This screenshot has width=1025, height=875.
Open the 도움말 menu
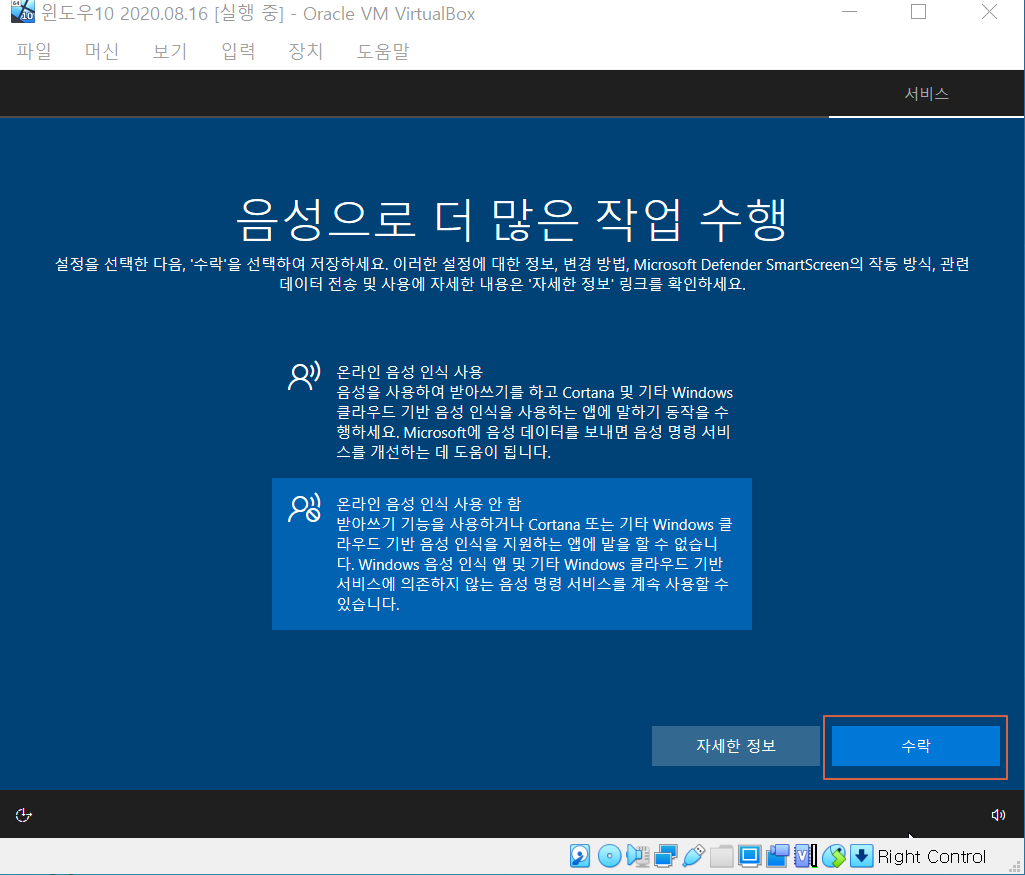382,51
